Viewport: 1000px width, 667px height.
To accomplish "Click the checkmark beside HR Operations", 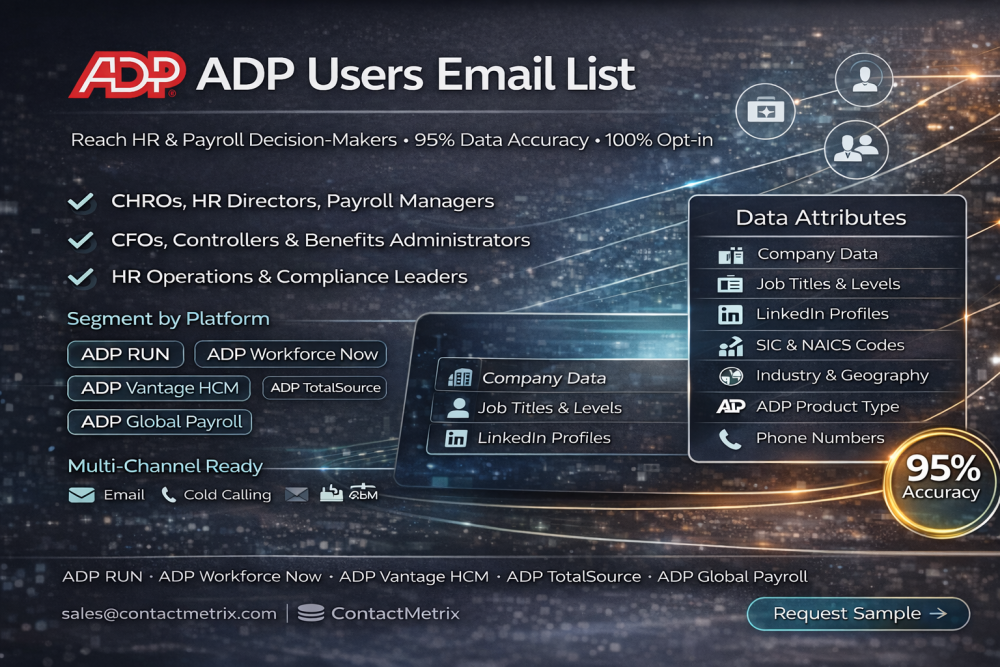I will 81,277.
